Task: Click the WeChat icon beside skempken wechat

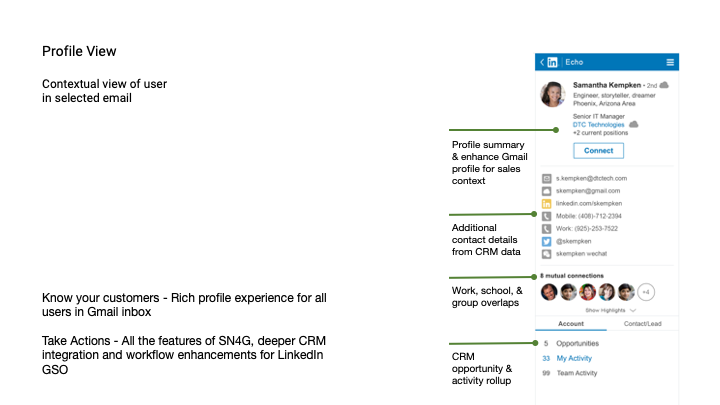Action: 546,254
